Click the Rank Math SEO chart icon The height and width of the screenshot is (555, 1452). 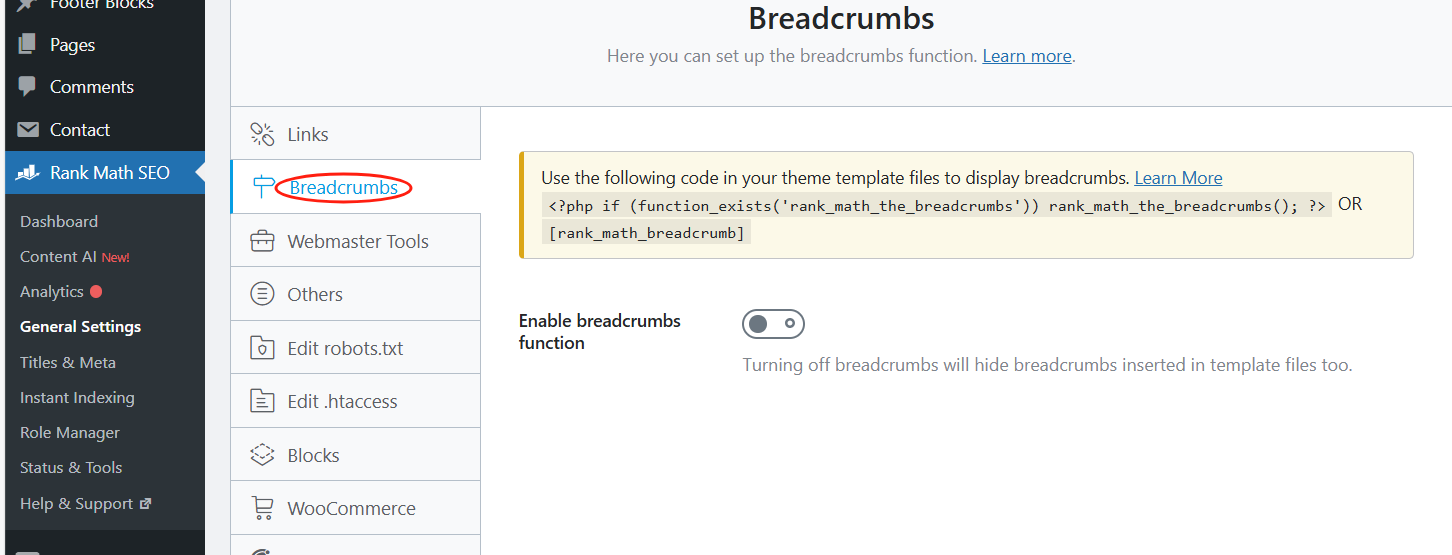28,173
